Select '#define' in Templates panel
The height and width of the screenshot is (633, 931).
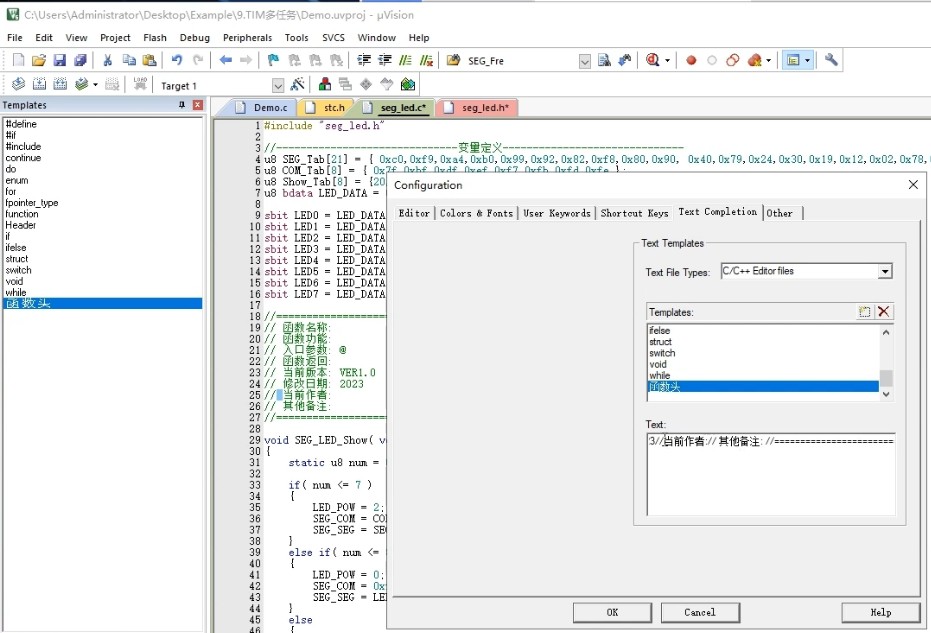coord(103,124)
